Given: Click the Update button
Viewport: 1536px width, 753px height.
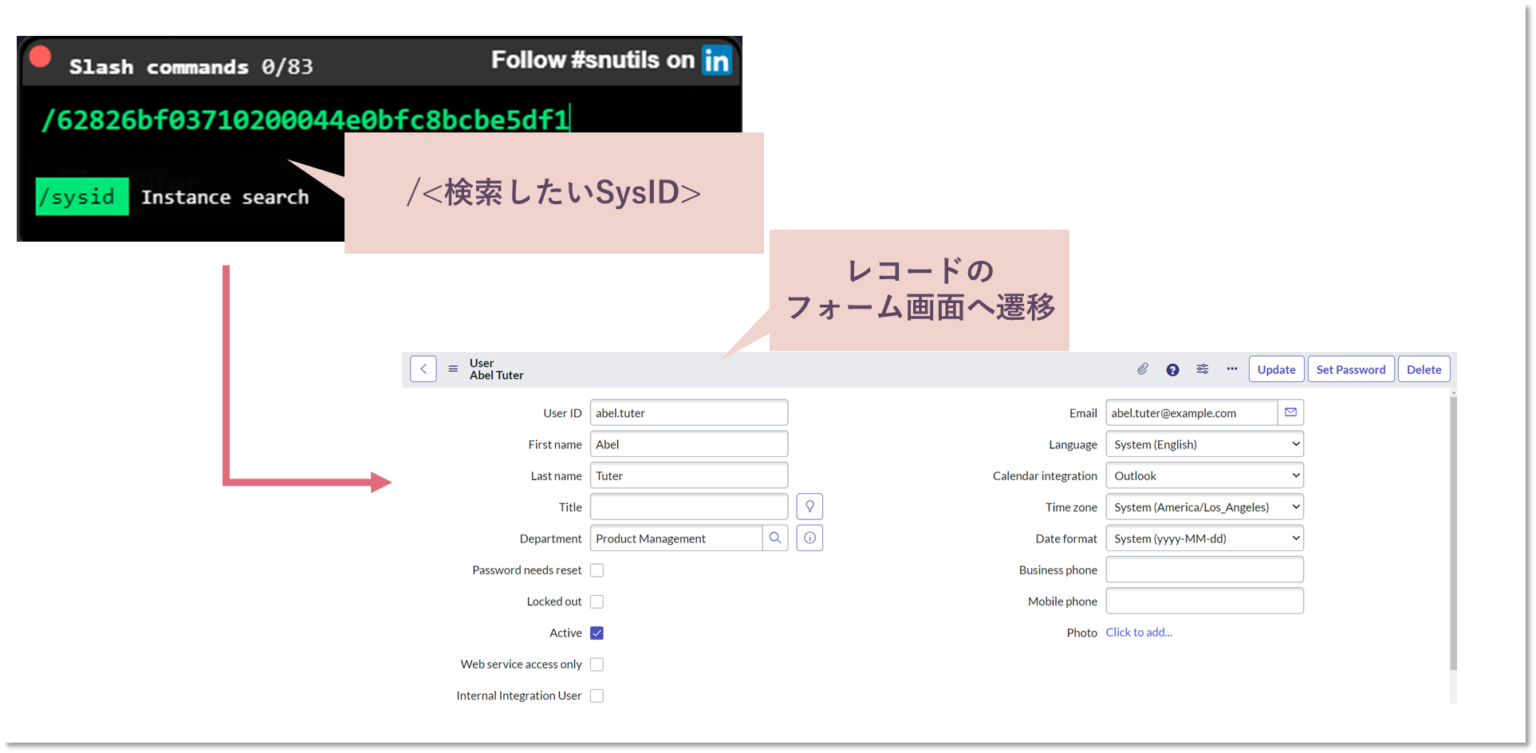Looking at the screenshot, I should [1276, 369].
